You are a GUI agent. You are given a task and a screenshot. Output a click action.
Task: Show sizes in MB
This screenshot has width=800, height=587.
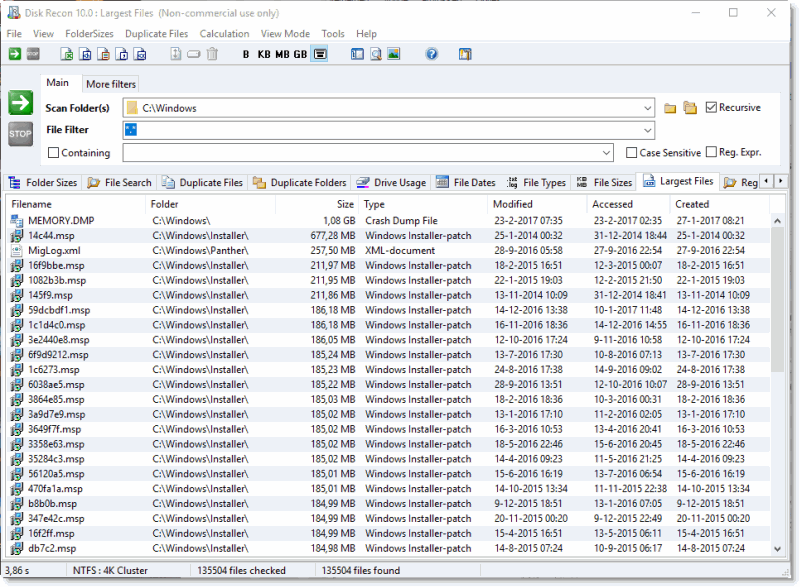(x=282, y=54)
